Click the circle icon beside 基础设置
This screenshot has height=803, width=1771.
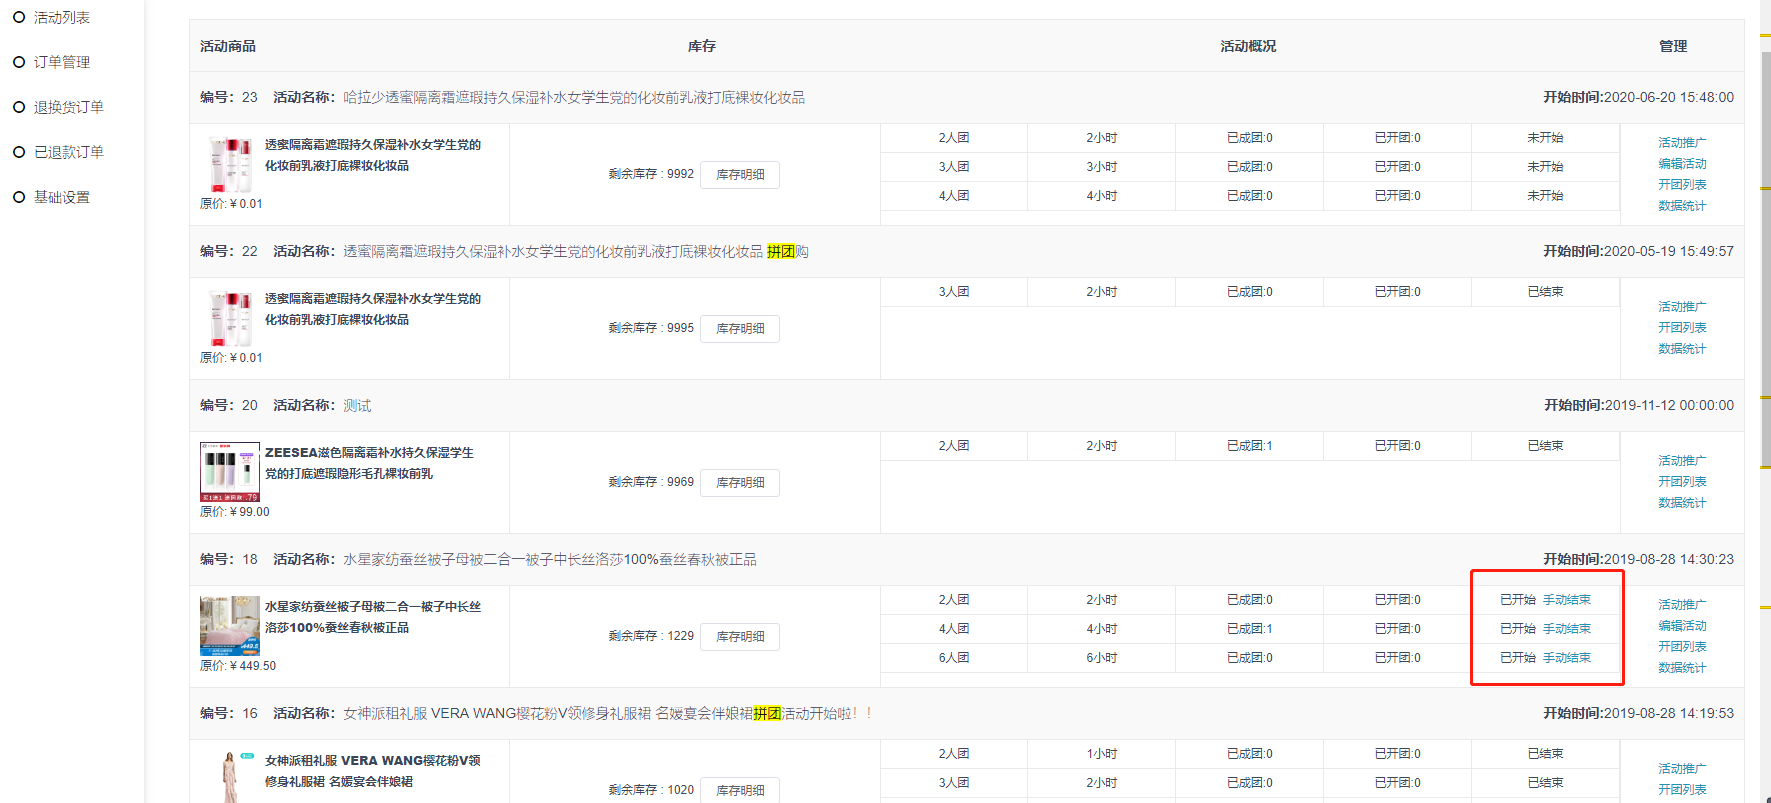tap(19, 197)
